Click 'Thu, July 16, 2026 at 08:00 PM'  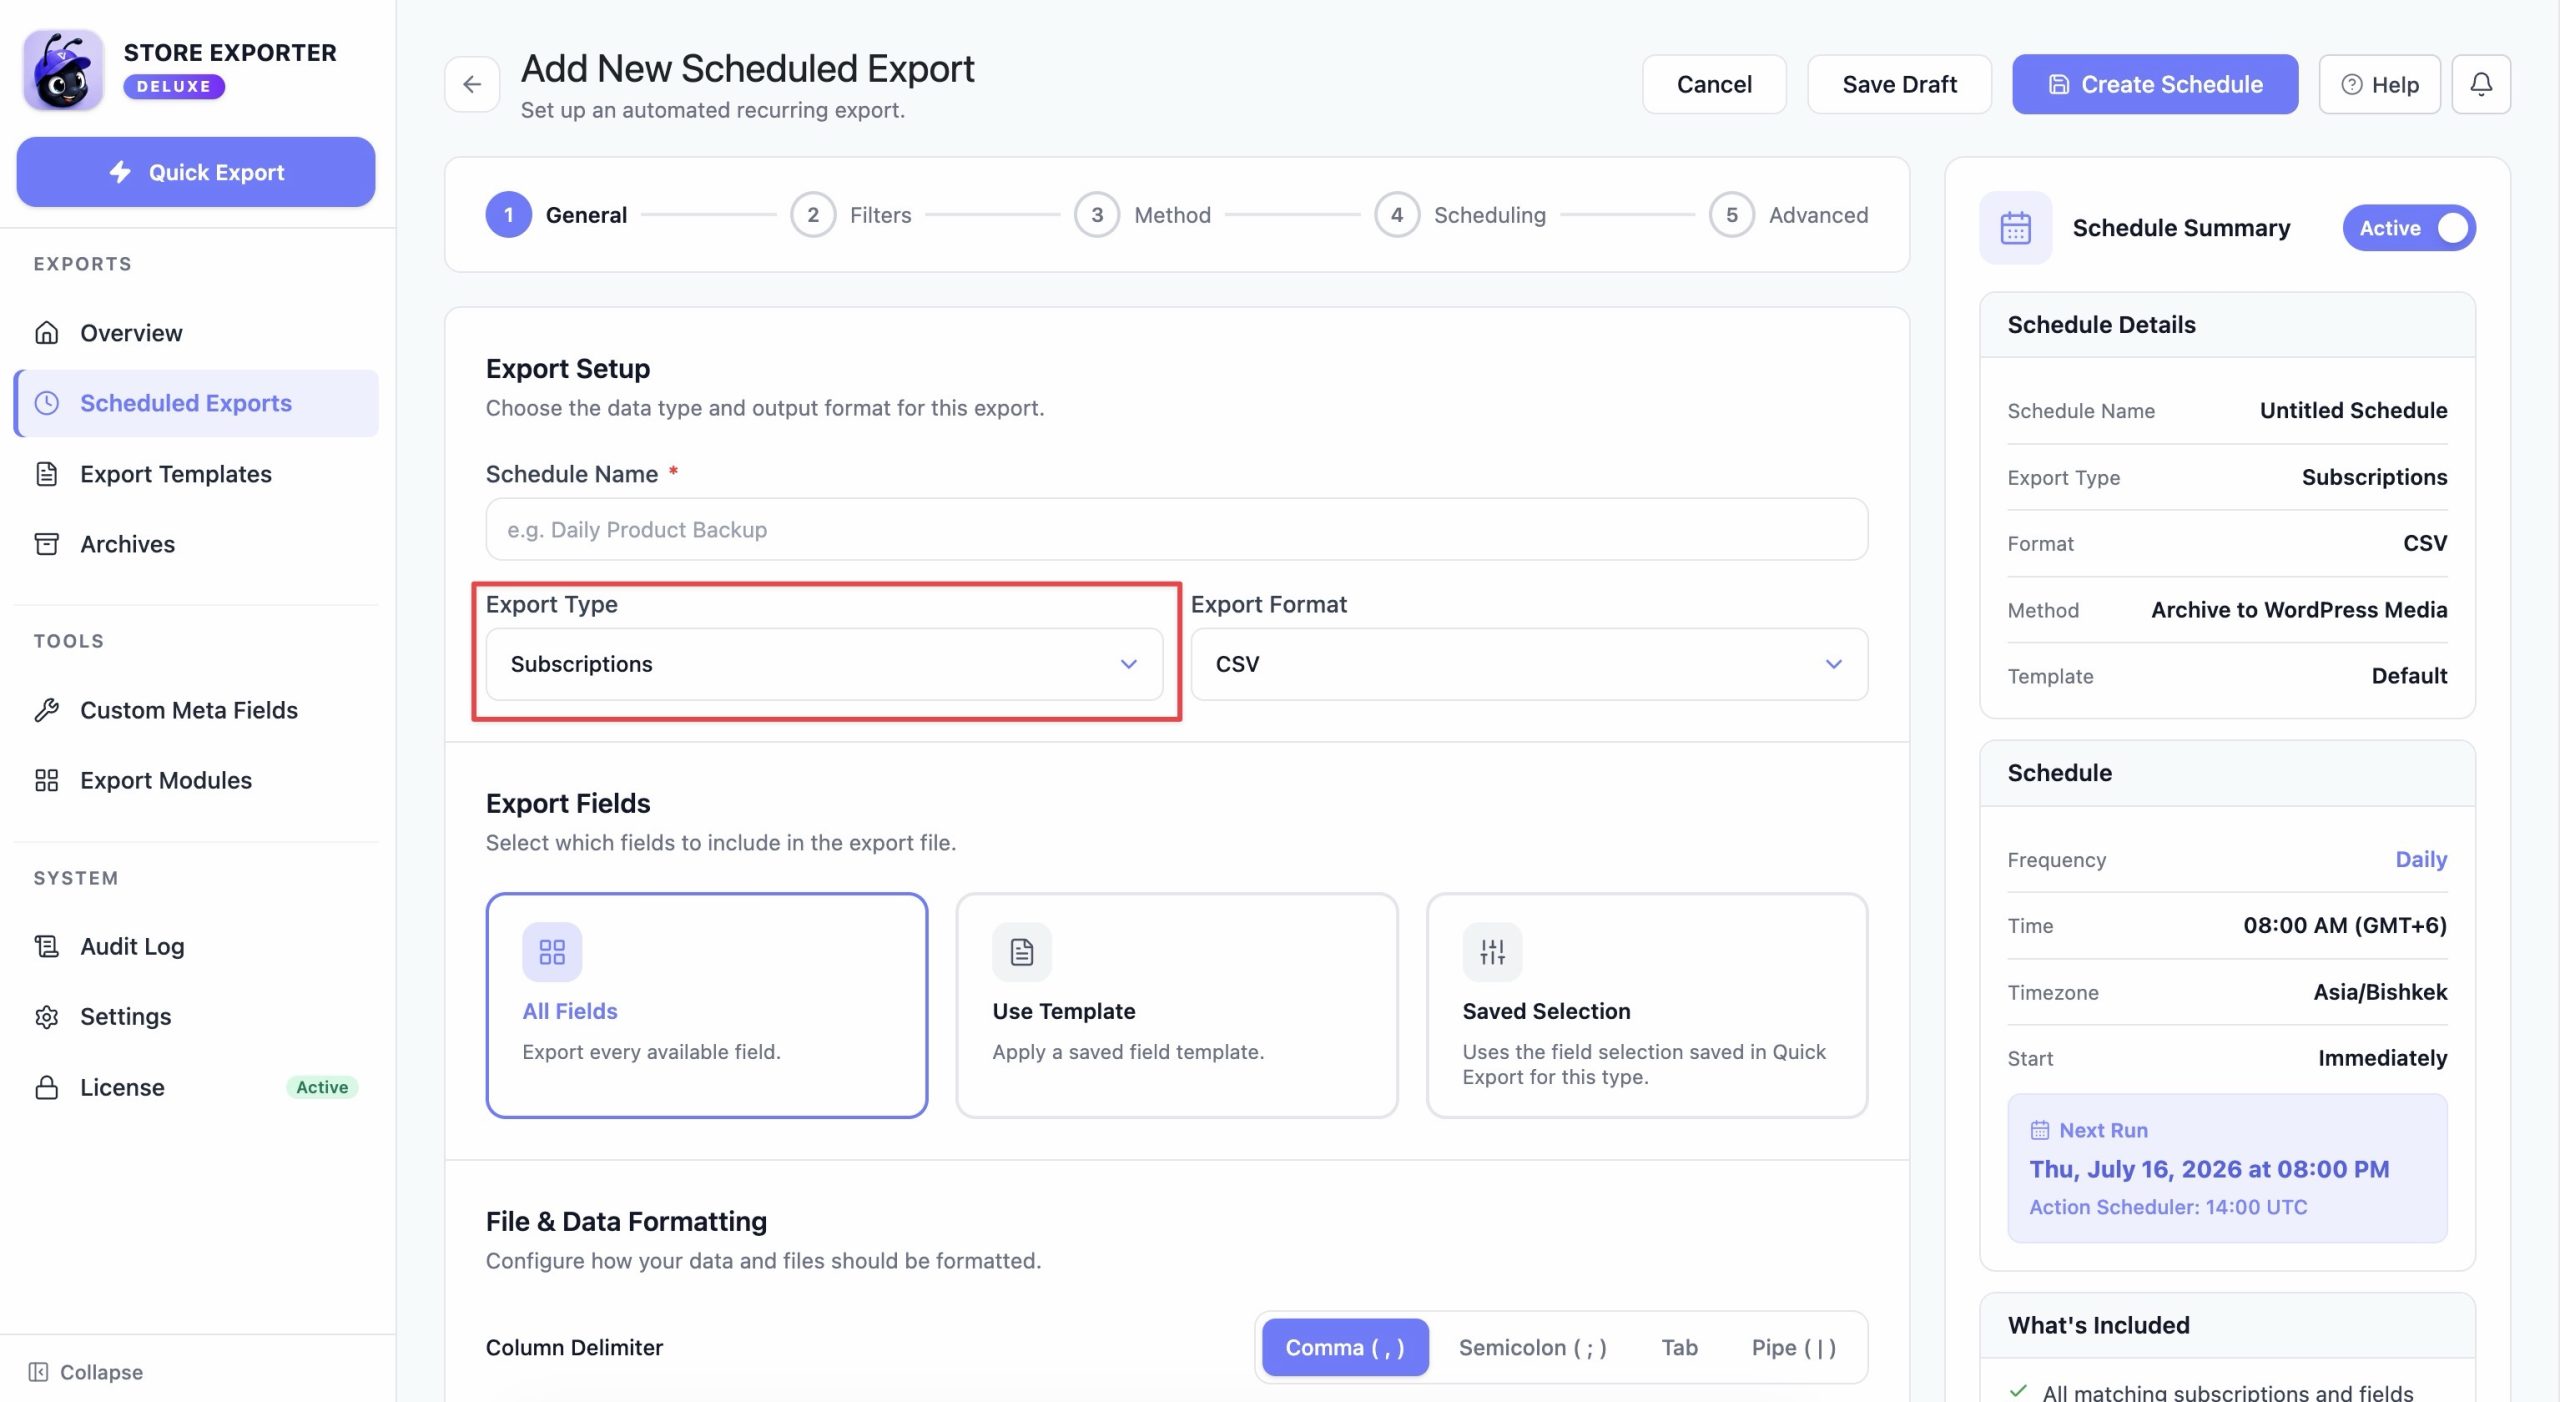(2209, 1169)
